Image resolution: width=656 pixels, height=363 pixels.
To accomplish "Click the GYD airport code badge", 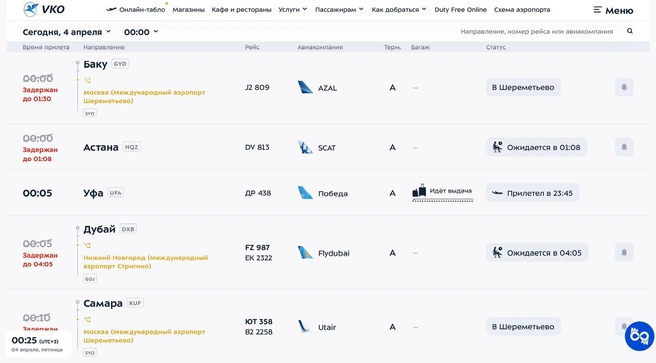I will [x=120, y=64].
